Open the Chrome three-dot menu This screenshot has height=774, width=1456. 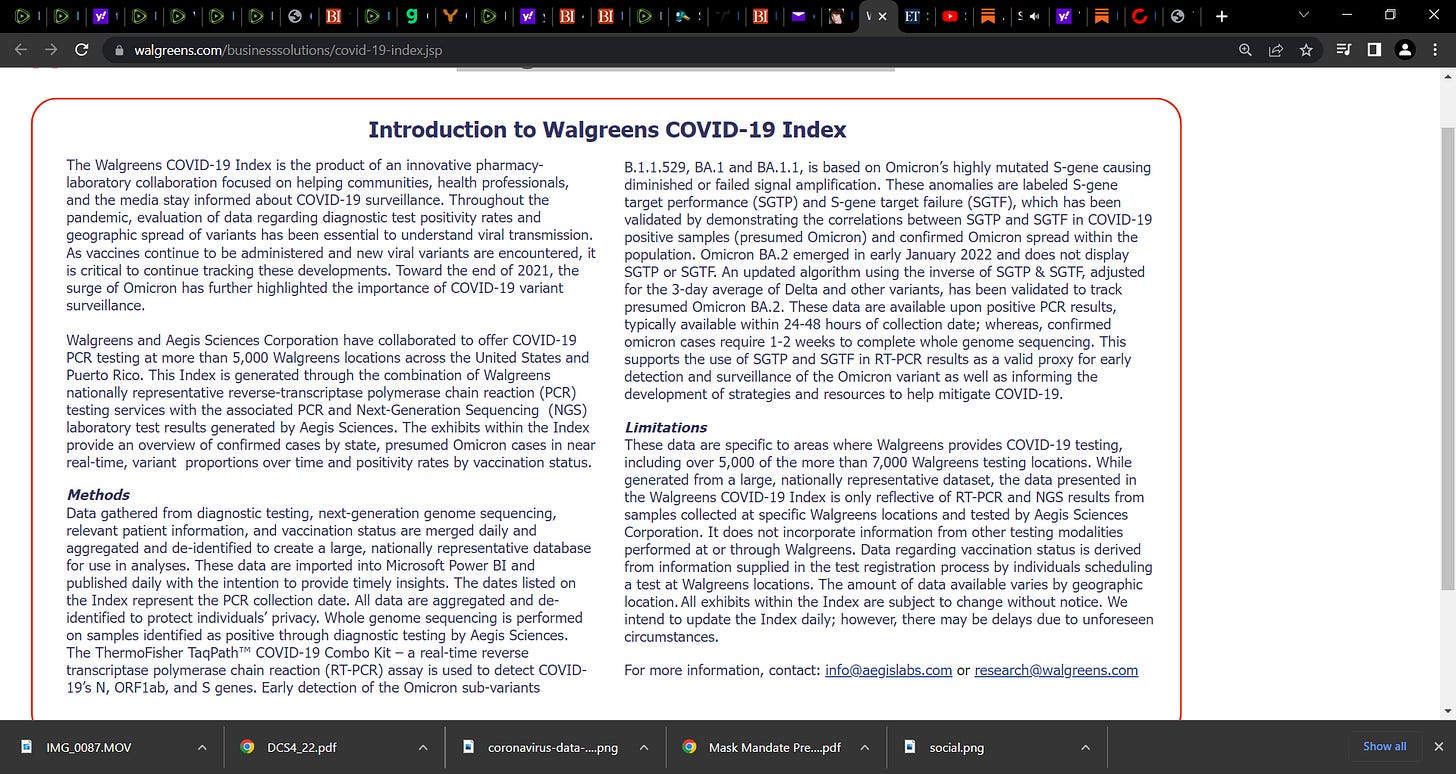(1436, 50)
